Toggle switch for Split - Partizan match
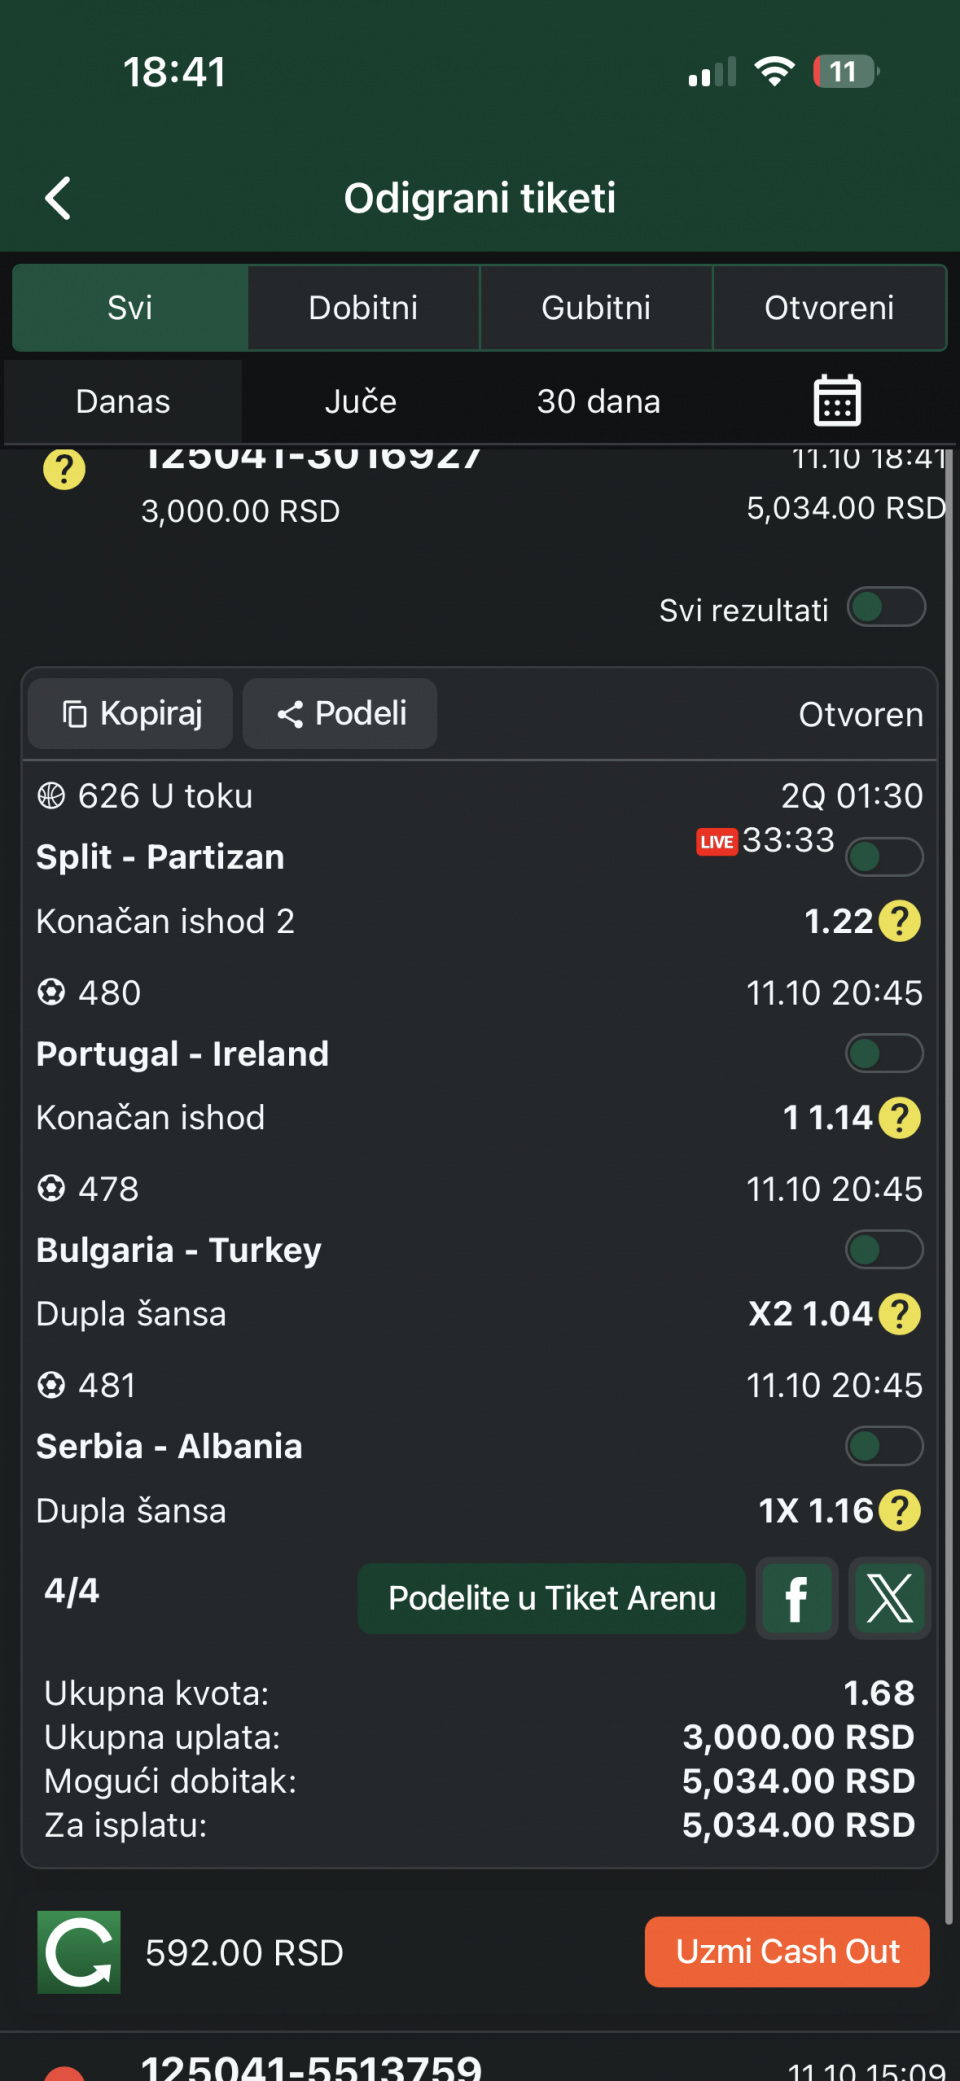Viewport: 960px width, 2081px height. 884,857
